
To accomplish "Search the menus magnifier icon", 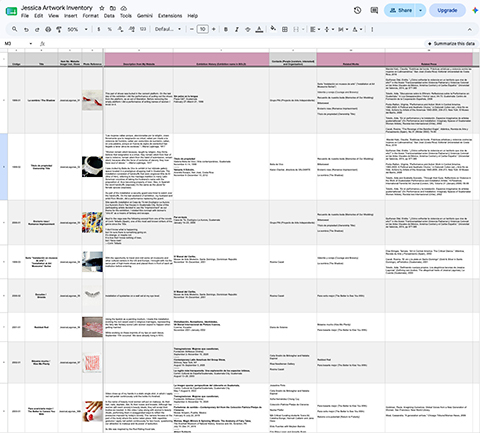I will 15,29.
